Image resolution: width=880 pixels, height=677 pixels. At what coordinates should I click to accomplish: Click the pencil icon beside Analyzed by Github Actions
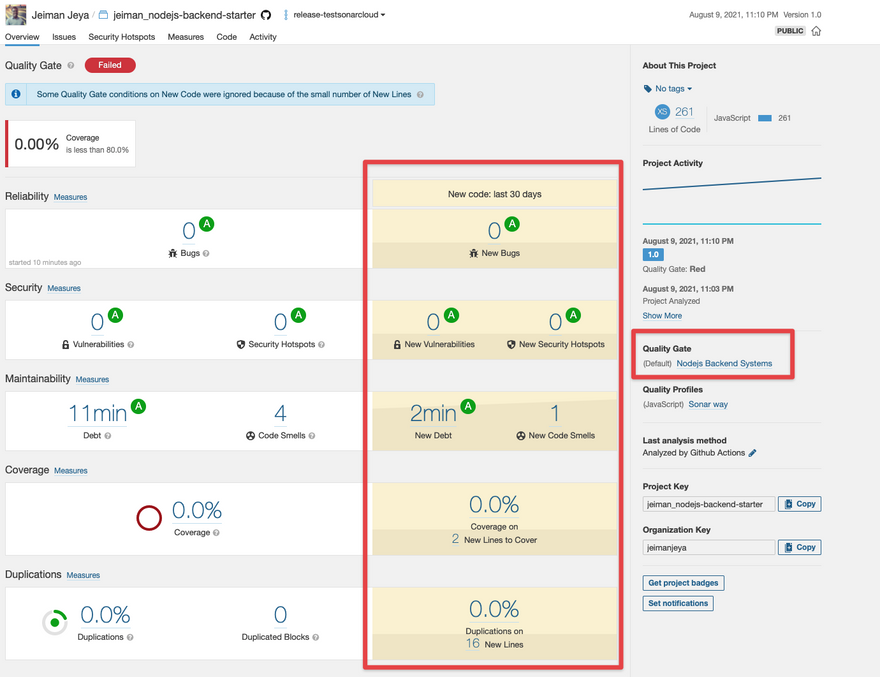coord(753,453)
